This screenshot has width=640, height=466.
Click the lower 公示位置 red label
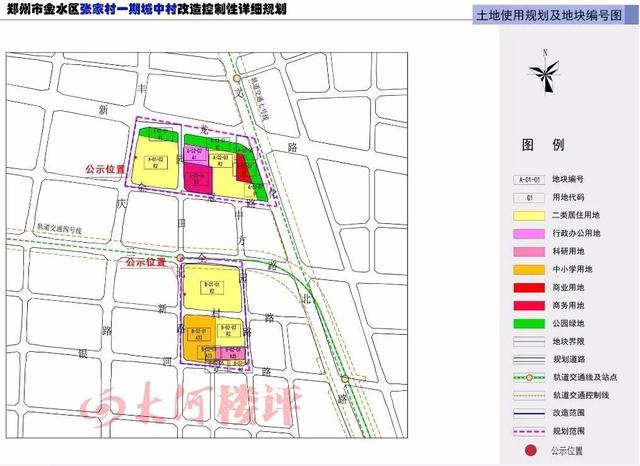coord(145,262)
